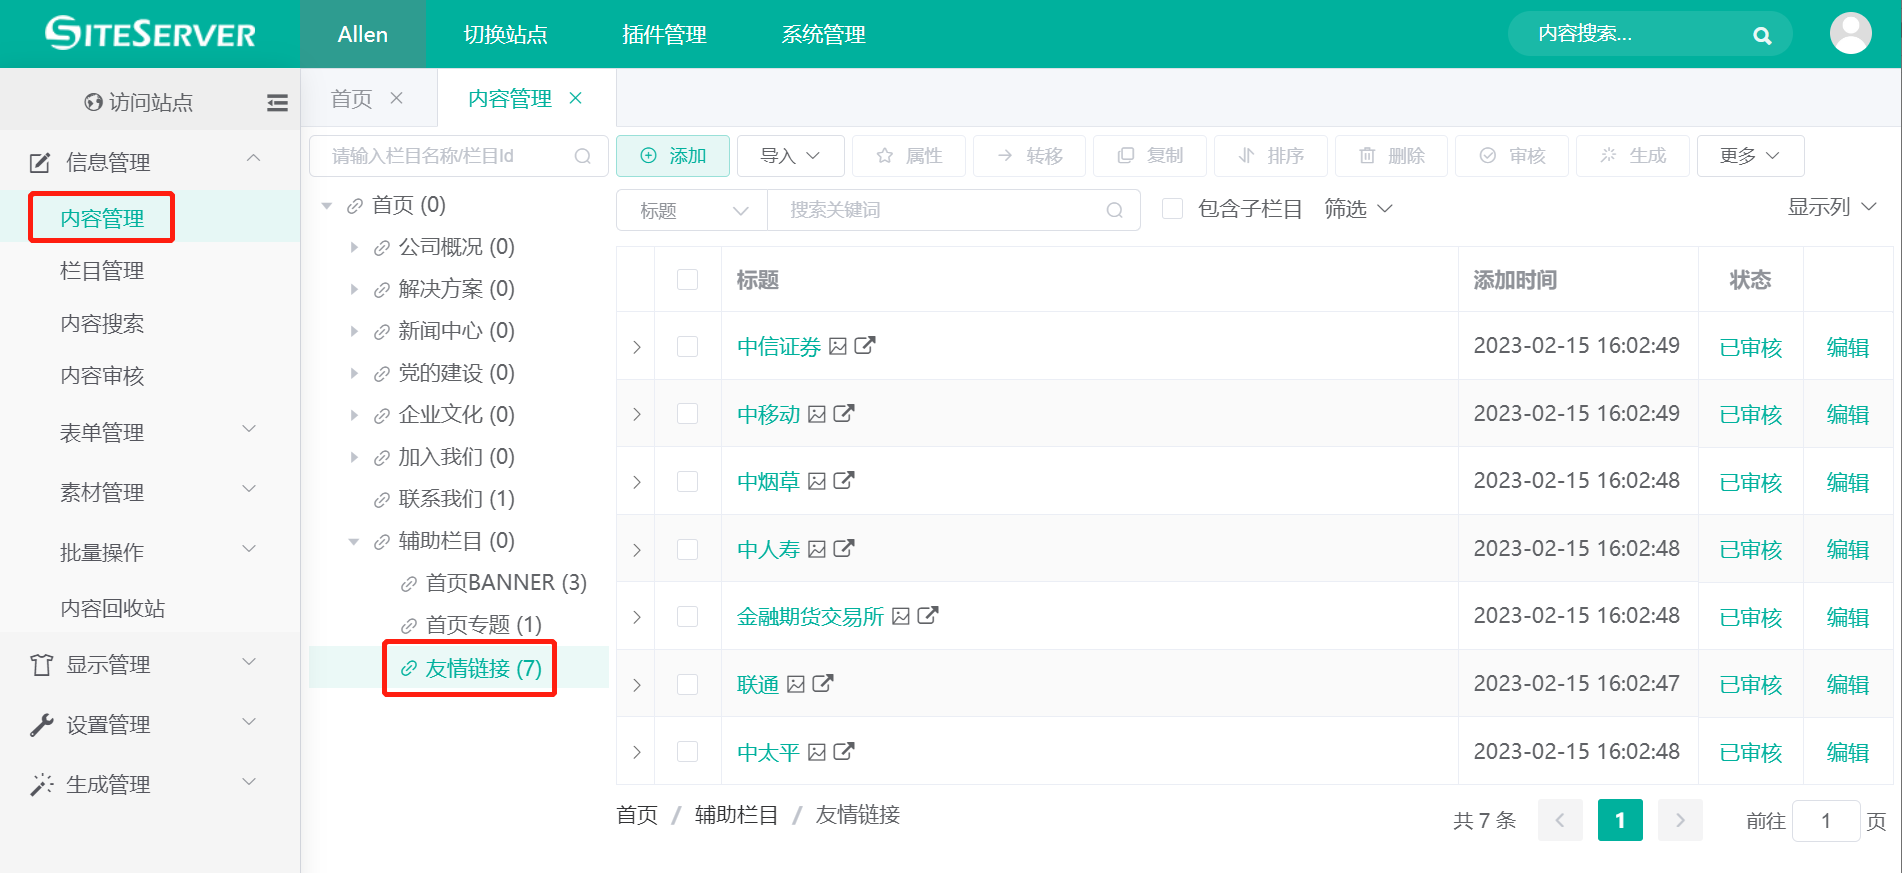Open external link icon for 金融期货交易所
1902x873 pixels.
pyautogui.click(x=928, y=615)
